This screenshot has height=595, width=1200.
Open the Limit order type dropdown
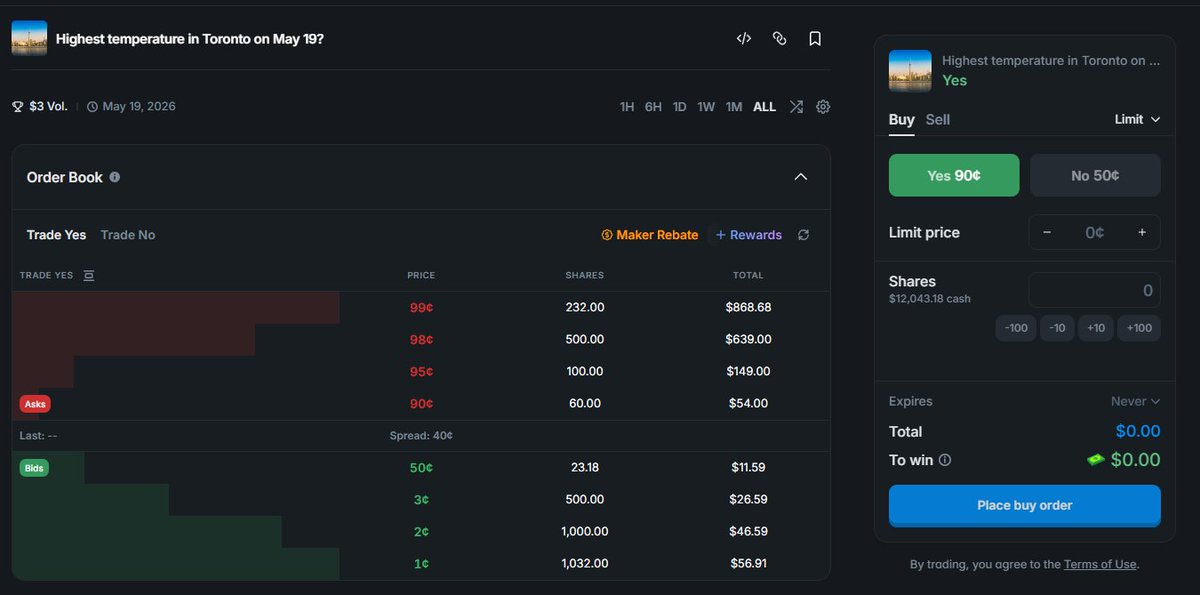pos(1138,119)
